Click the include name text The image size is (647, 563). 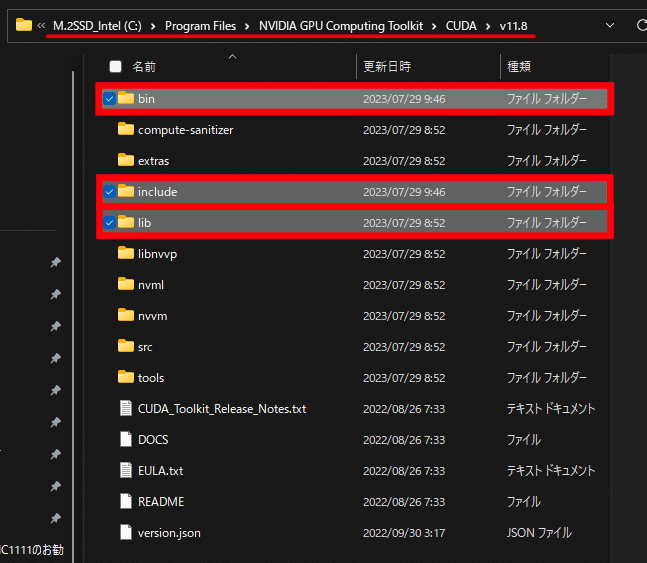tap(158, 192)
